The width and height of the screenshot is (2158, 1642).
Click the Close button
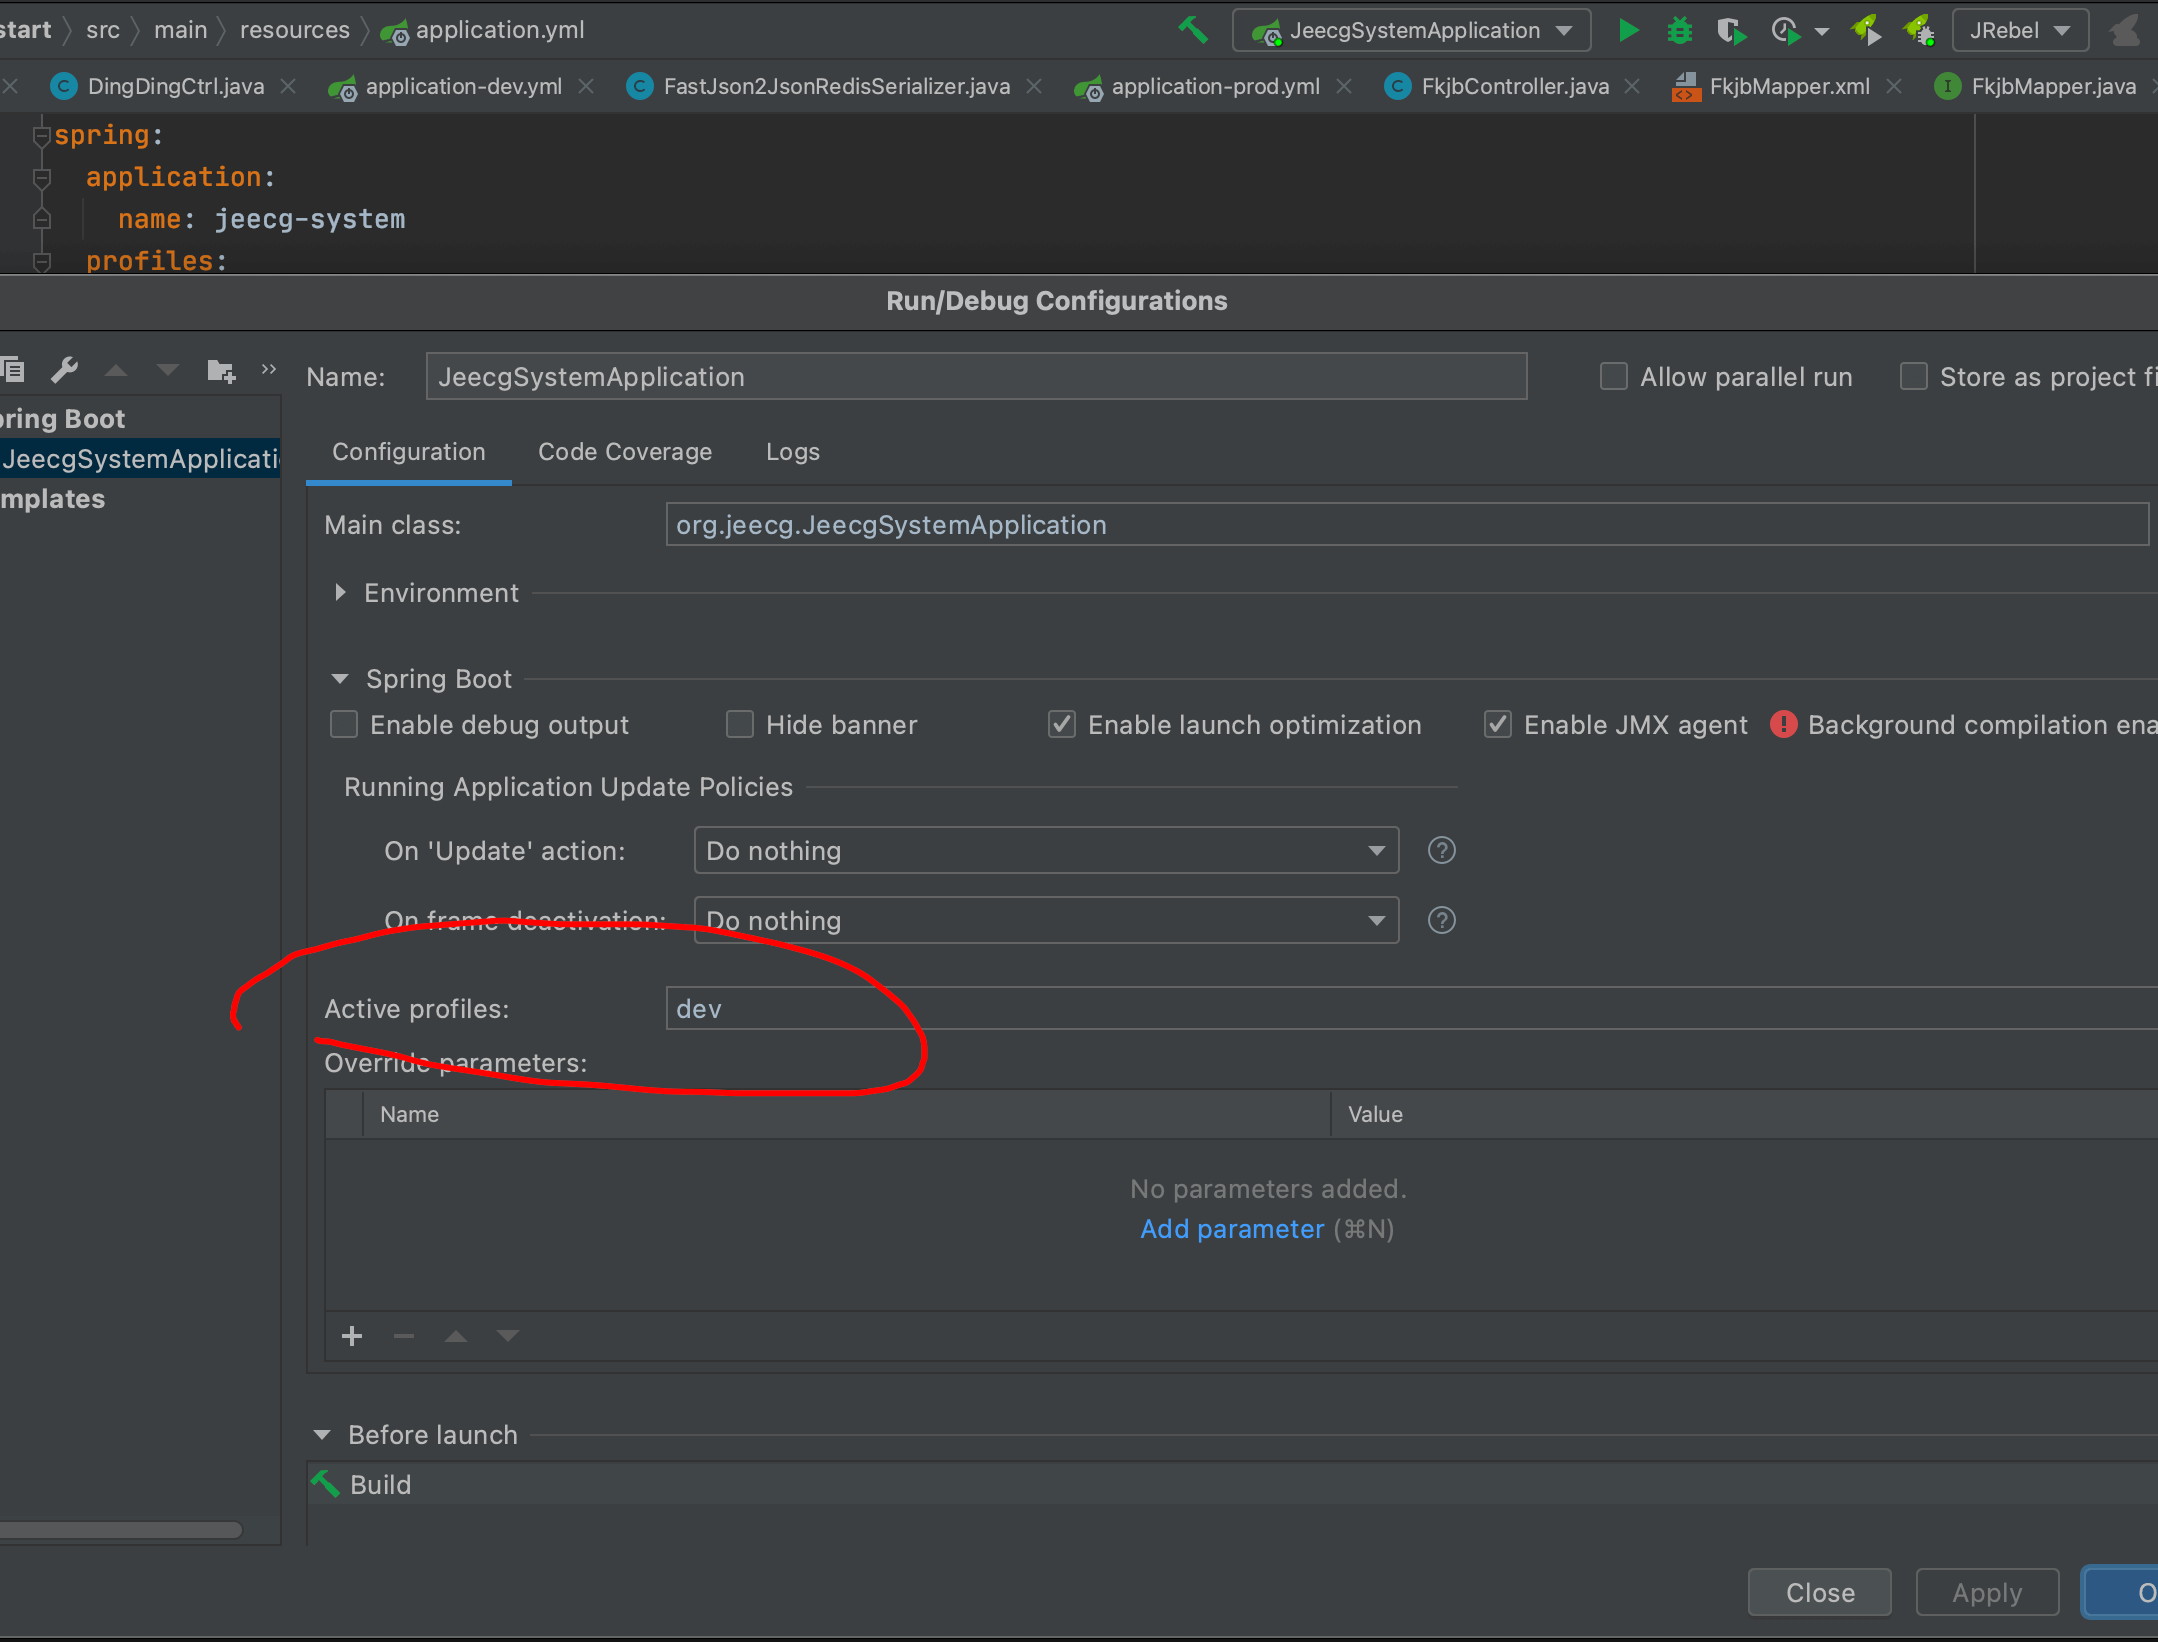pos(1819,1592)
